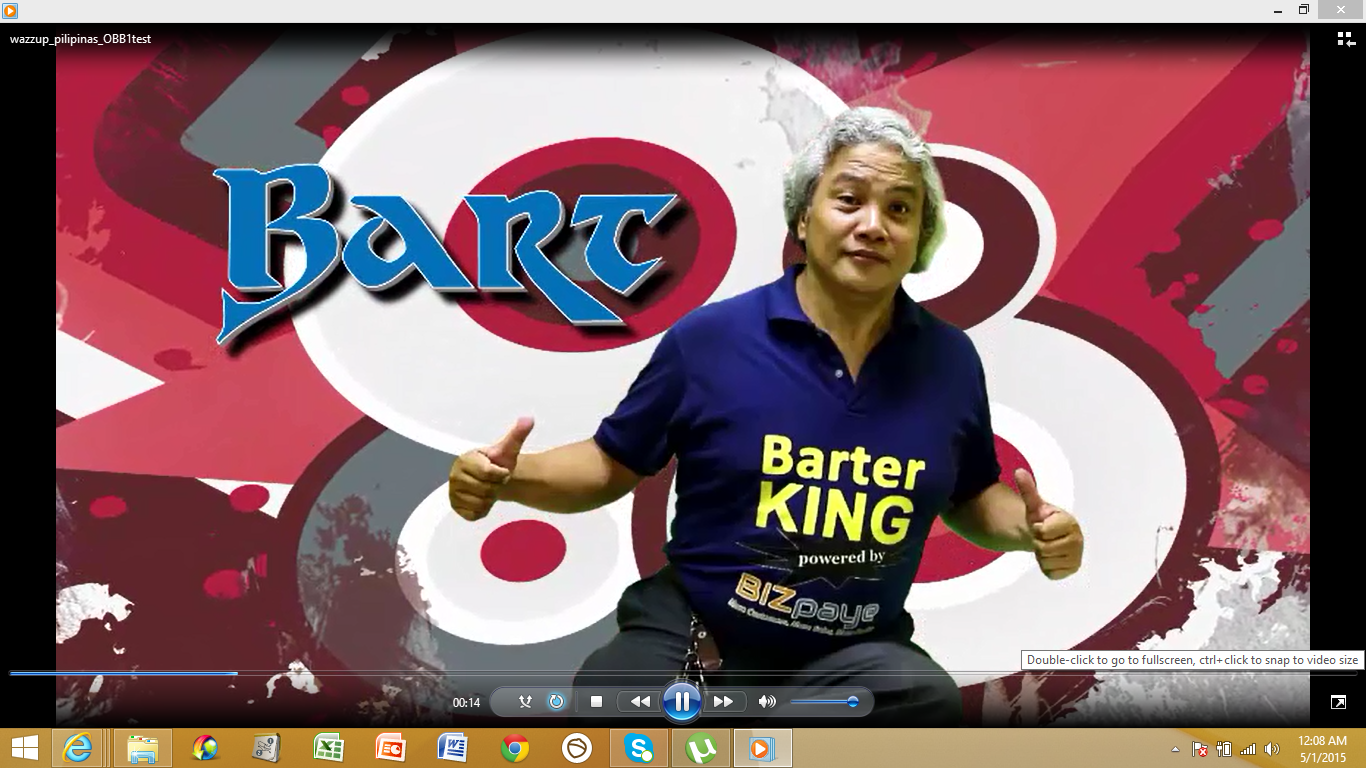Launch PowerPoint from the taskbar

click(x=391, y=748)
